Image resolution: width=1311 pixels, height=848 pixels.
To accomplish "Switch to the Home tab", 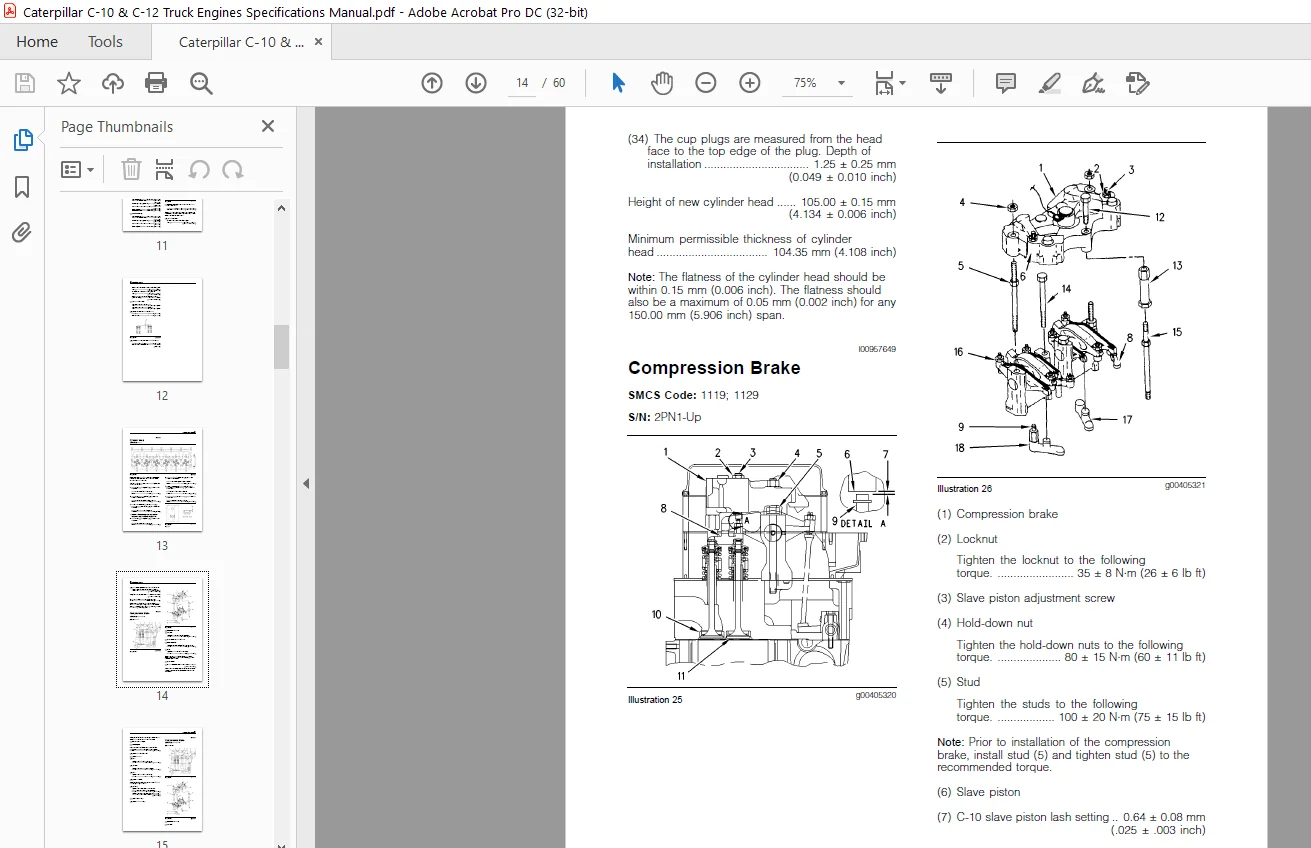I will point(37,42).
